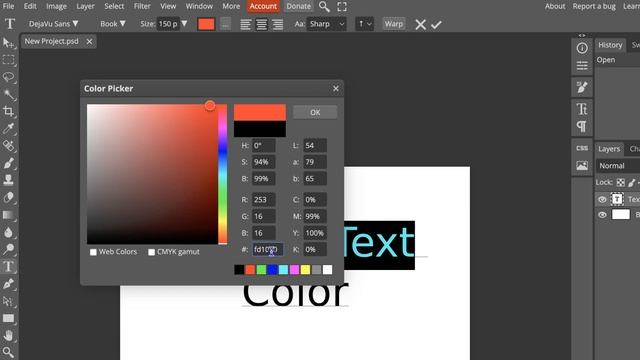Open the text orientation dropdown
Image resolution: width=640 pixels, height=360 pixels.
(x=364, y=24)
